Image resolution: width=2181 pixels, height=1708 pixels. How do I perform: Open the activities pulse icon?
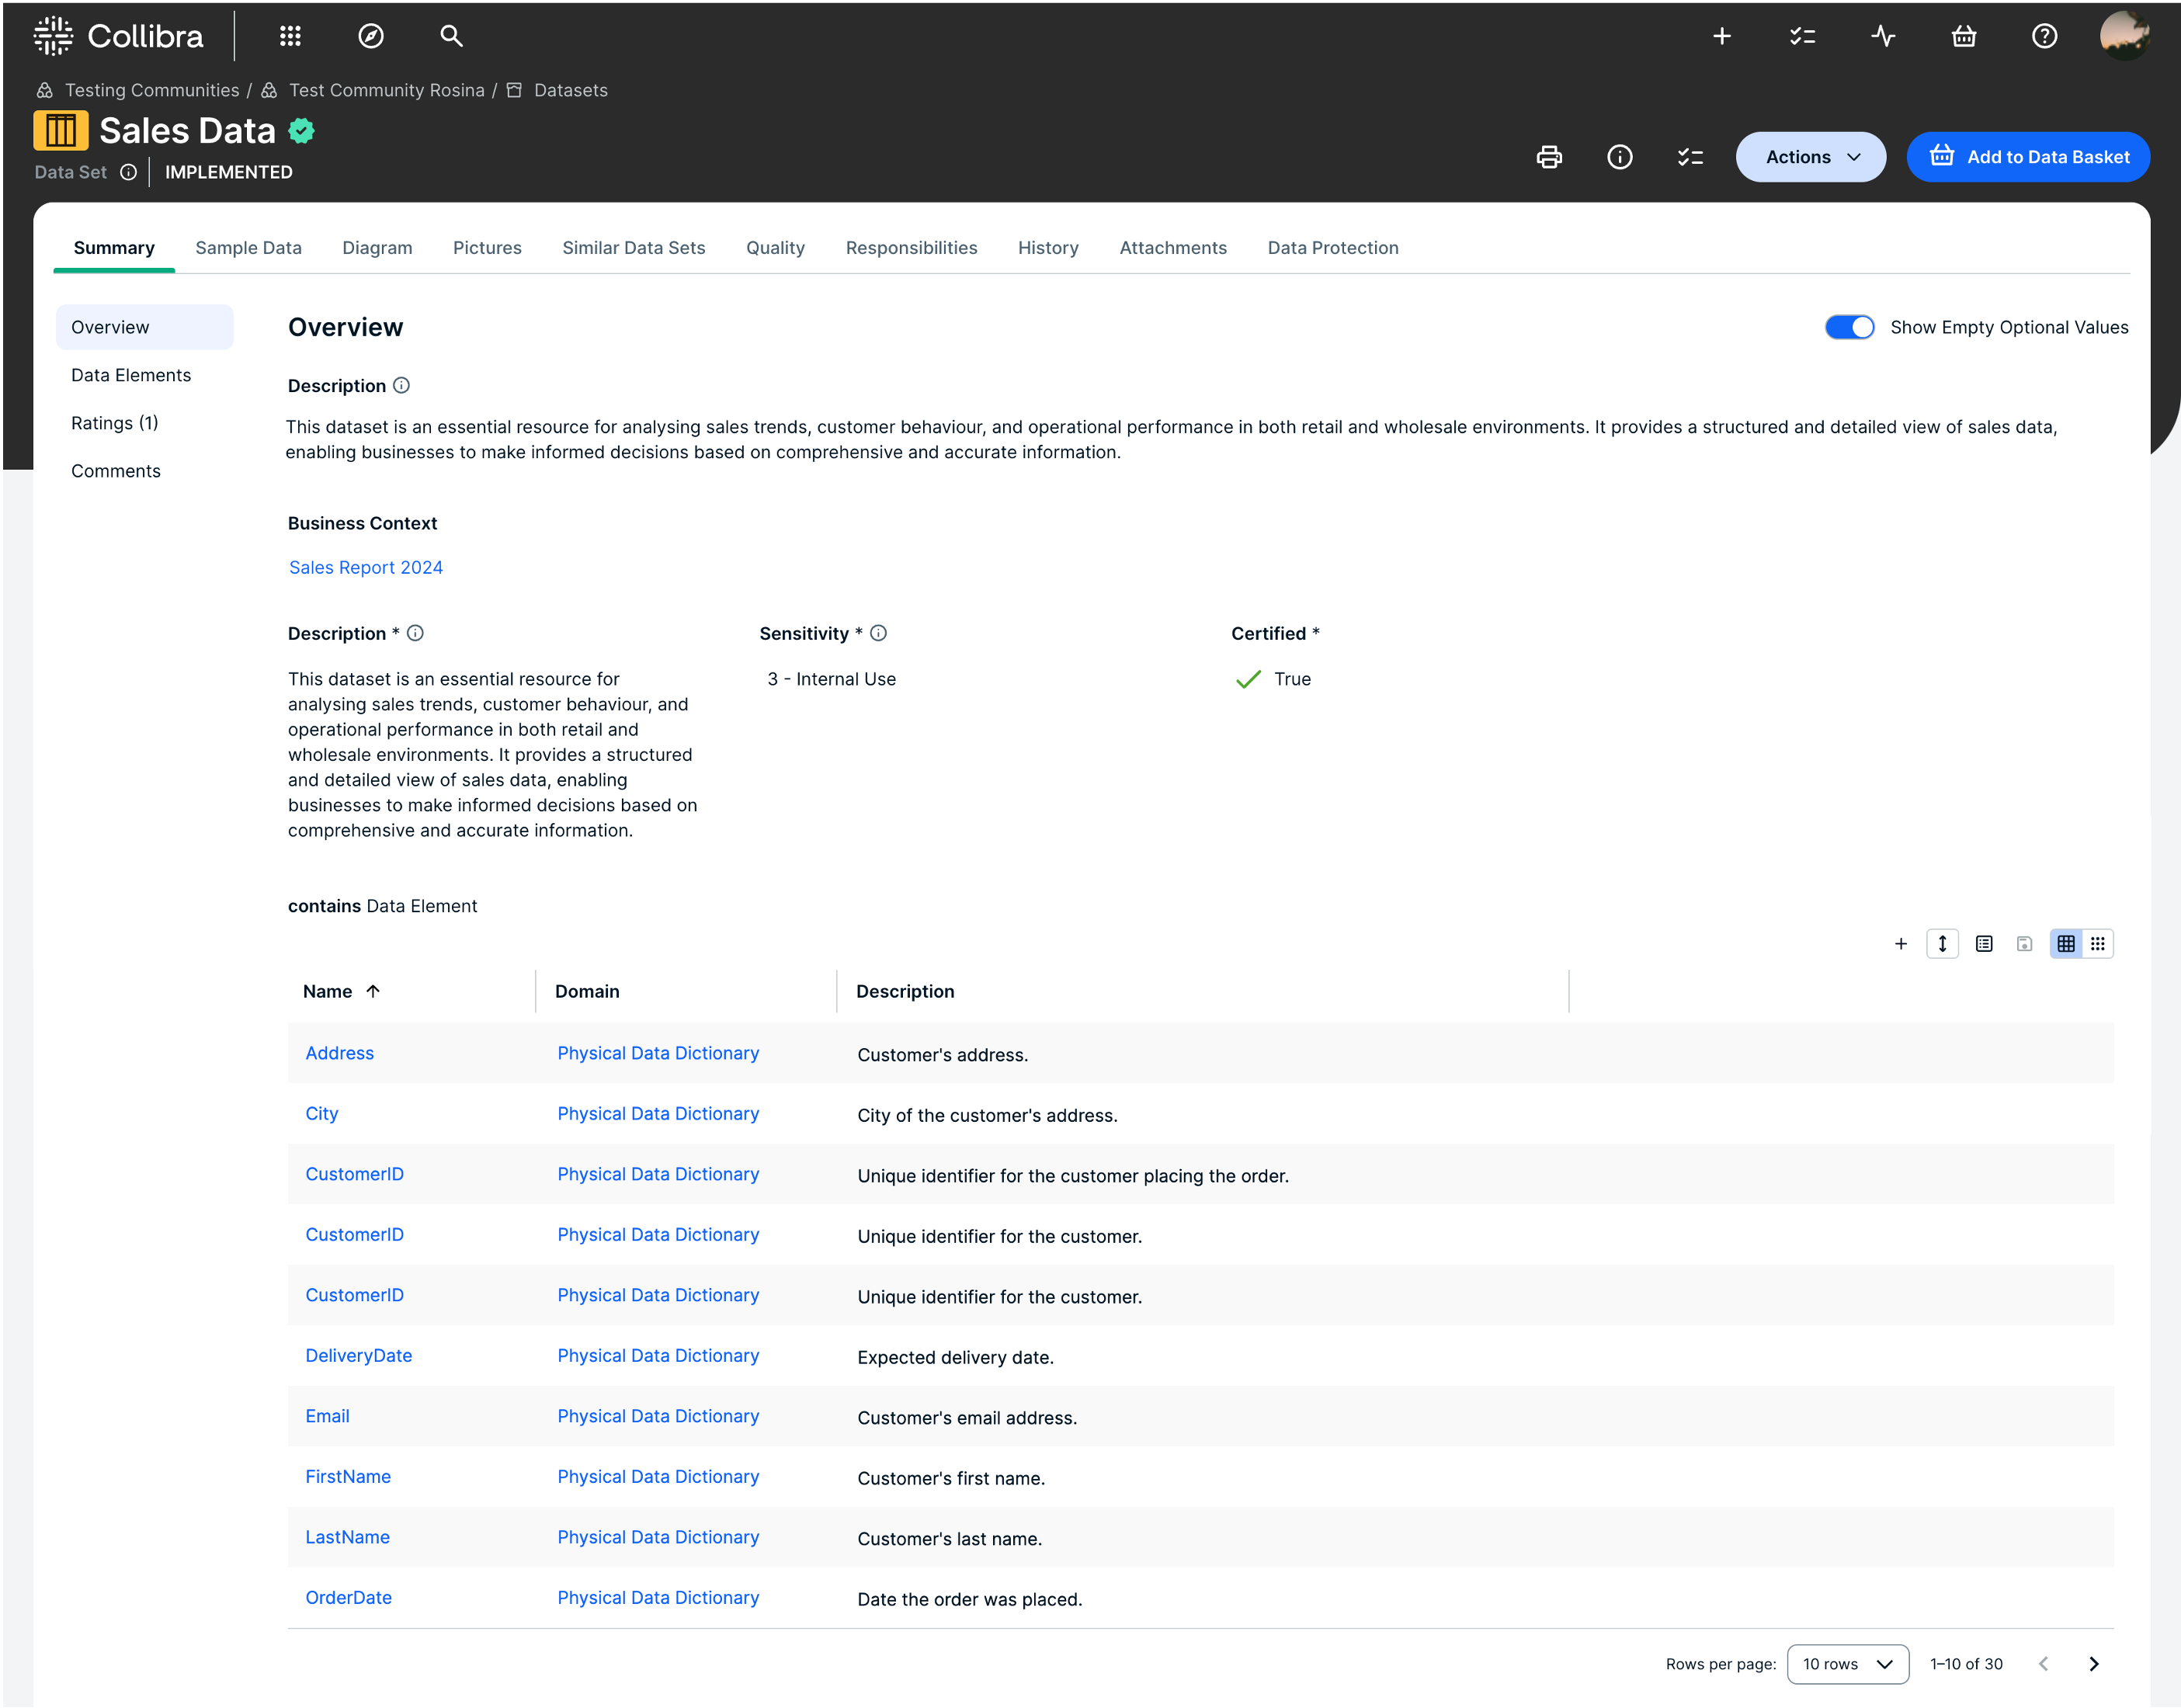(1883, 36)
